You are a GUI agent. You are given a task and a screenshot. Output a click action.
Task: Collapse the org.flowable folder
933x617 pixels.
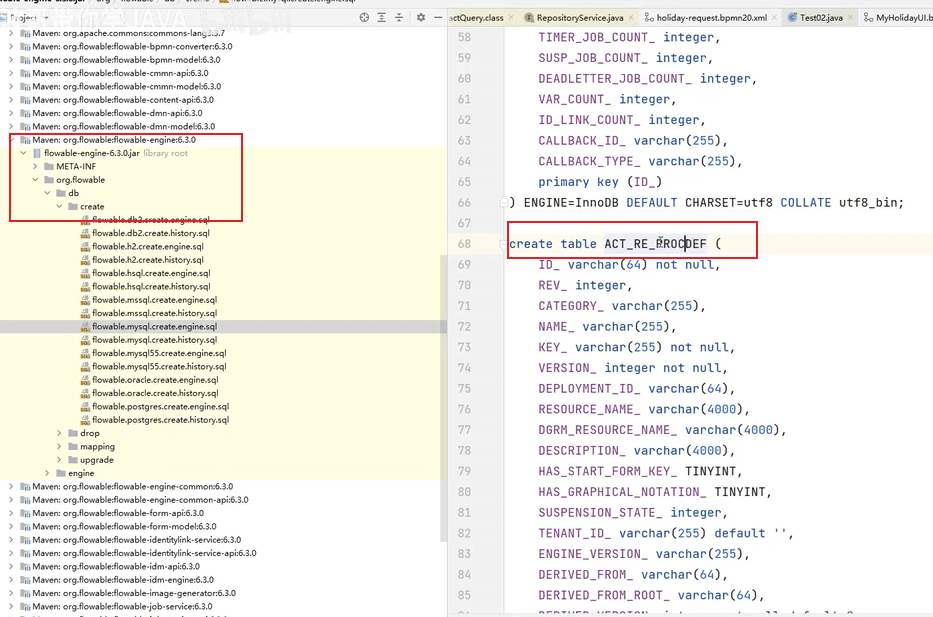pos(35,180)
